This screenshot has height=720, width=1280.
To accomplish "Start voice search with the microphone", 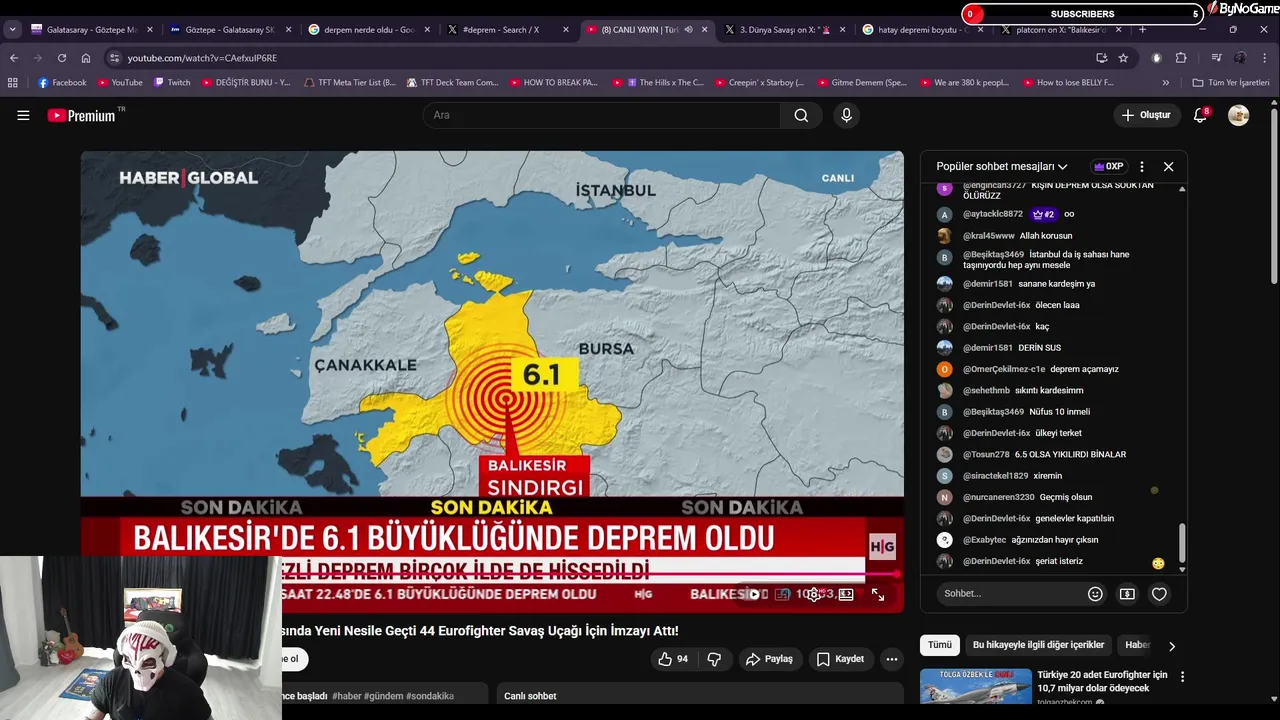I will (x=846, y=115).
